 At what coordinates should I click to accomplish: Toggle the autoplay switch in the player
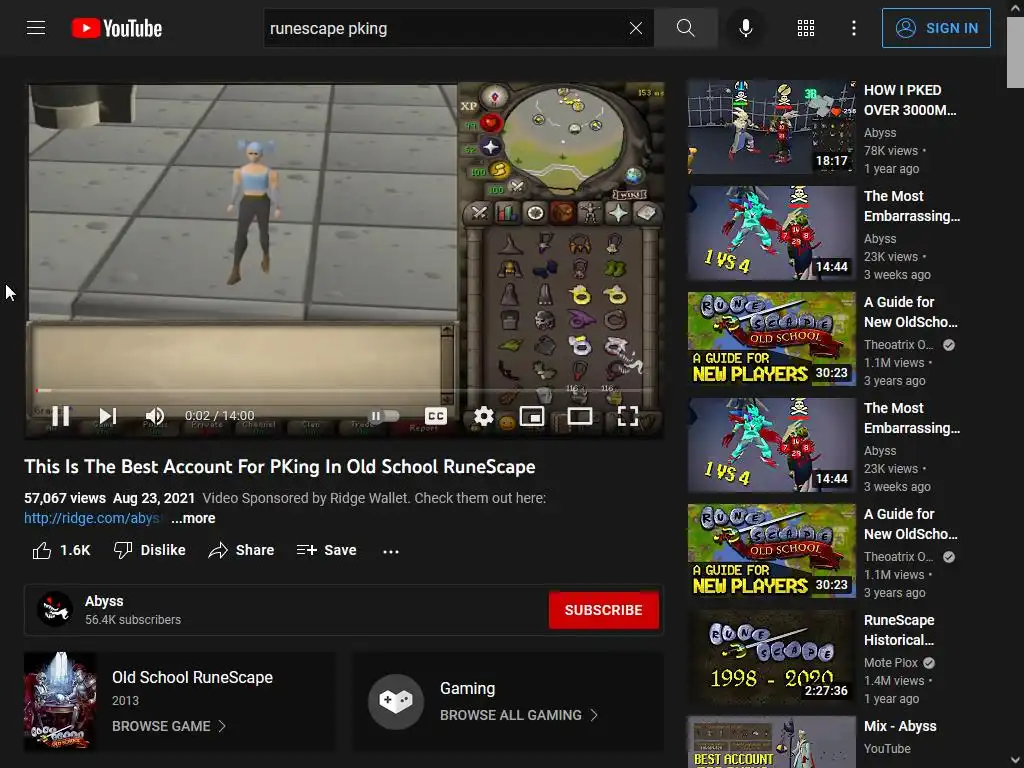(x=385, y=416)
